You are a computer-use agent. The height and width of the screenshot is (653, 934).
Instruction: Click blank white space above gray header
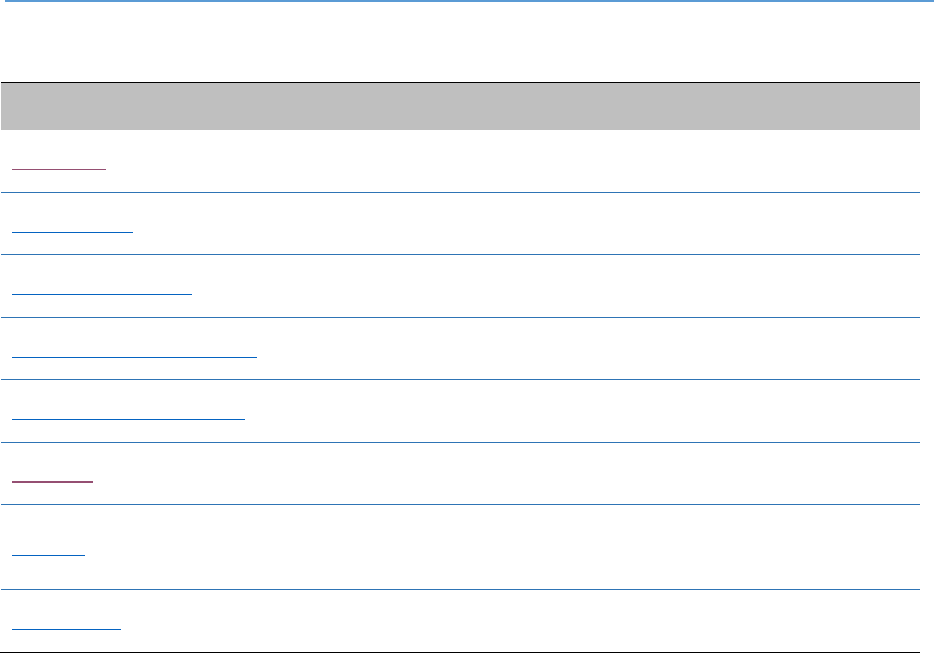pyautogui.click(x=460, y=42)
